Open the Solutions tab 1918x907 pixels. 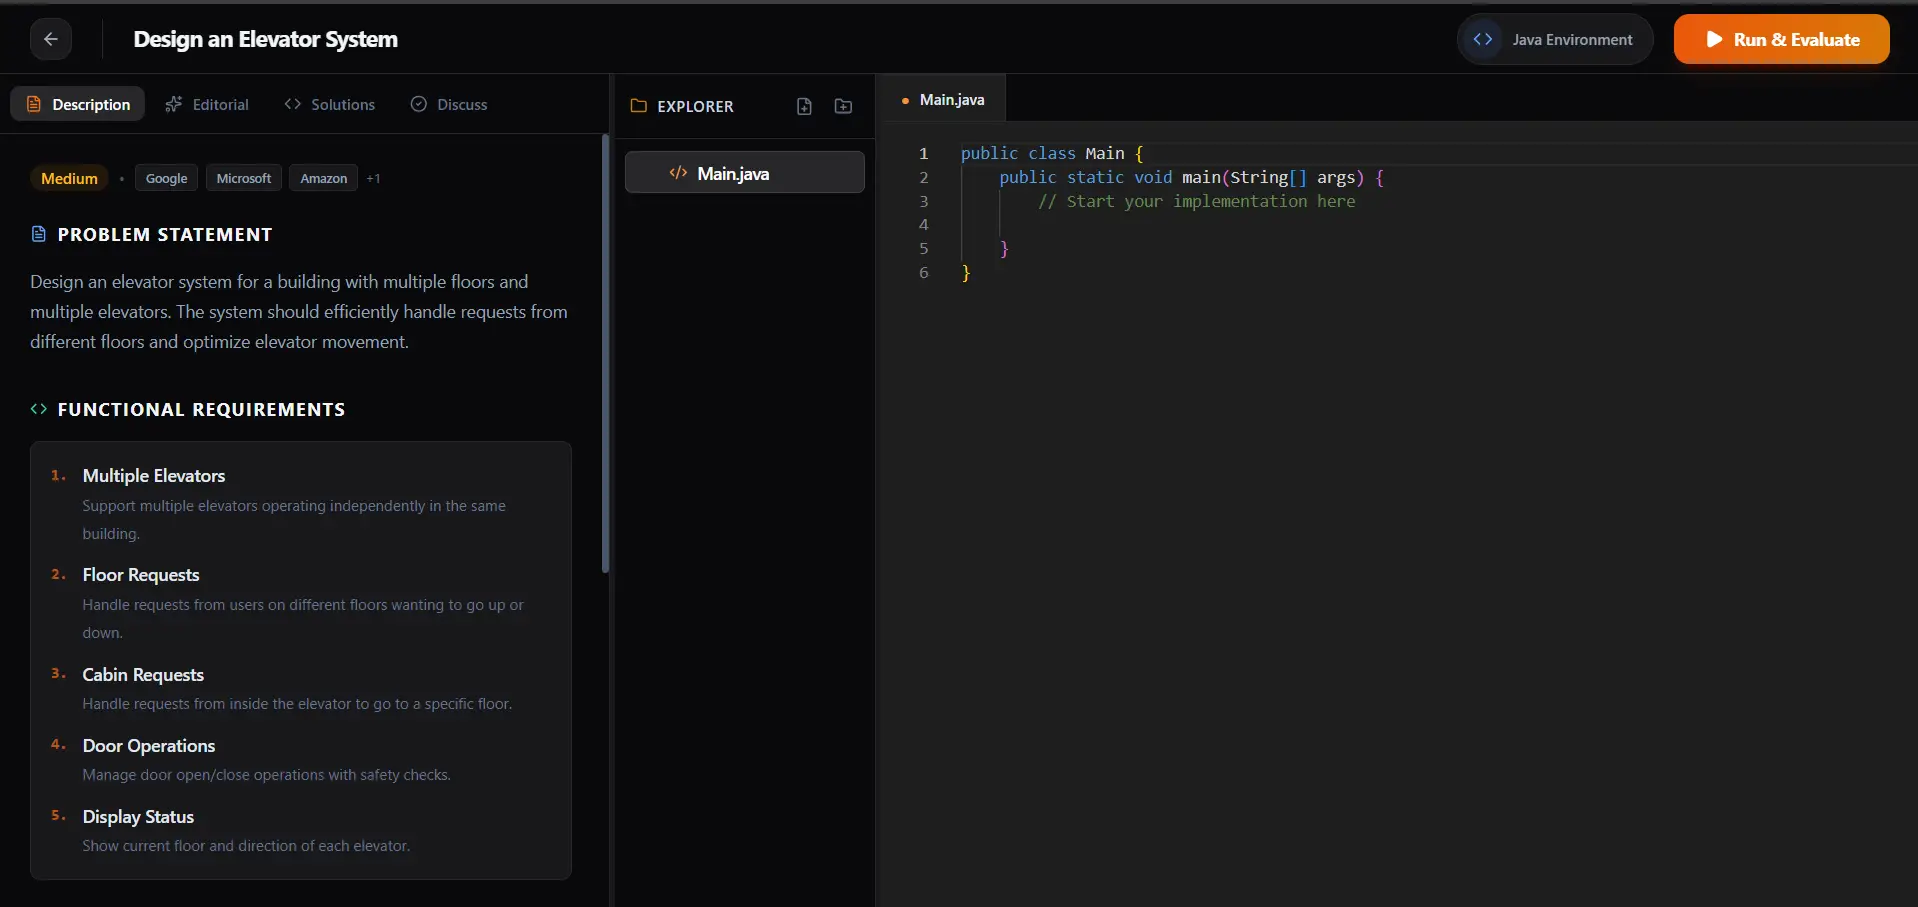pyautogui.click(x=329, y=104)
